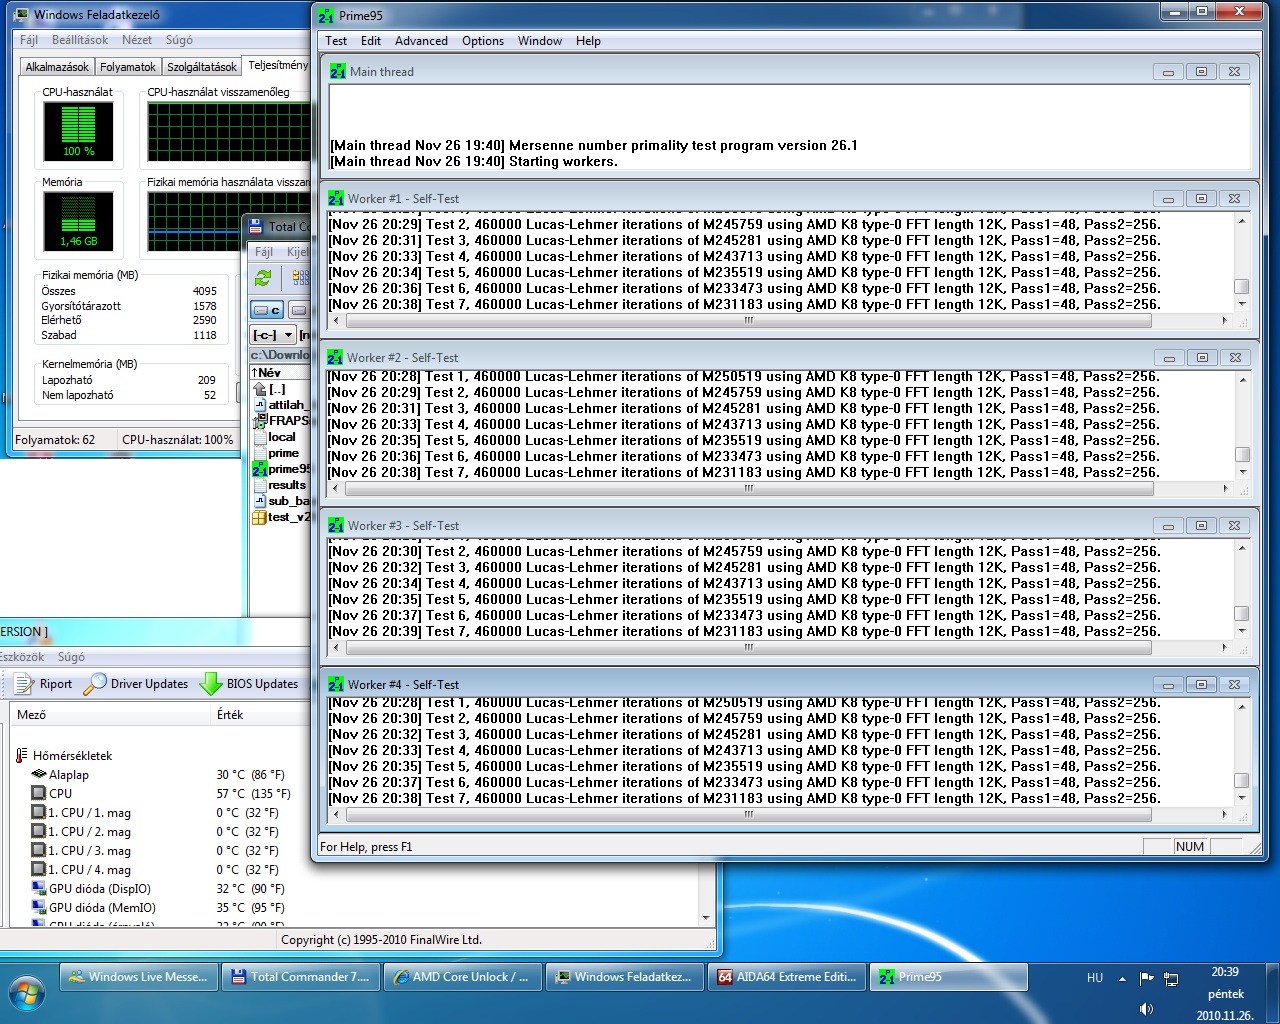The width and height of the screenshot is (1280, 1024).
Task: Click the Memória usage gauge in Task Manager
Action: pos(79,221)
